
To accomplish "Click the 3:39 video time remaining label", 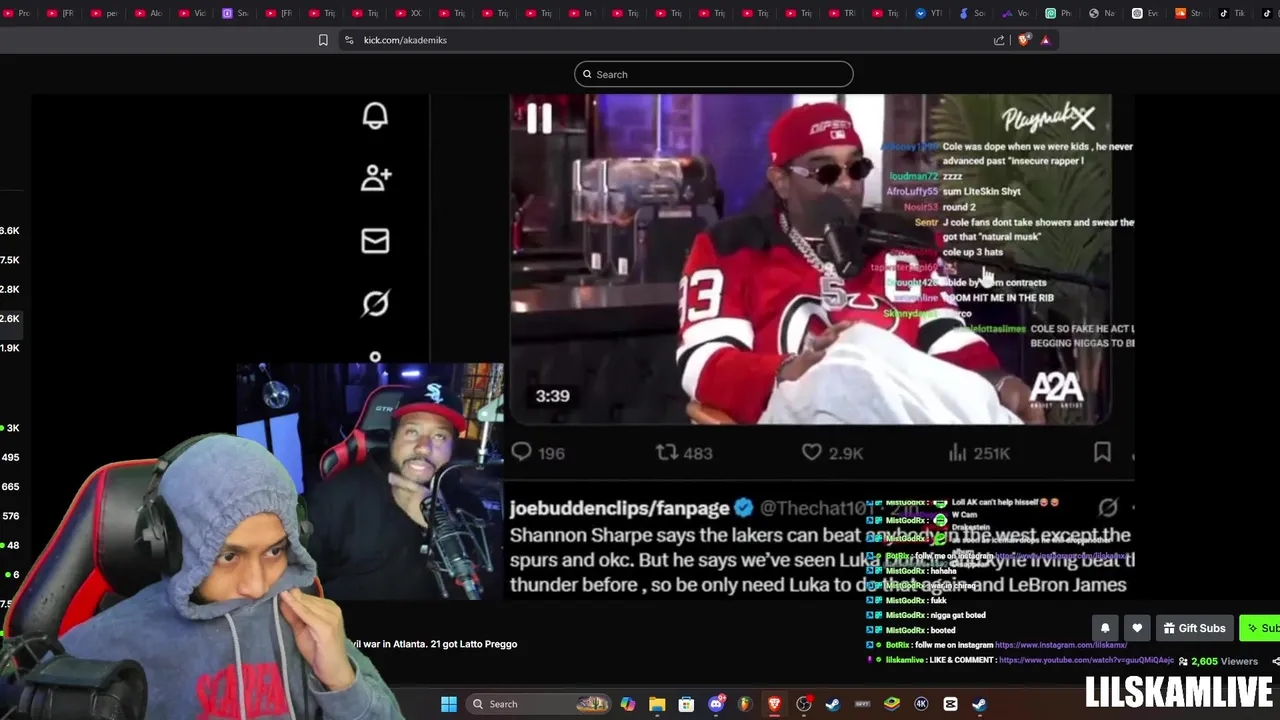I will tap(552, 396).
